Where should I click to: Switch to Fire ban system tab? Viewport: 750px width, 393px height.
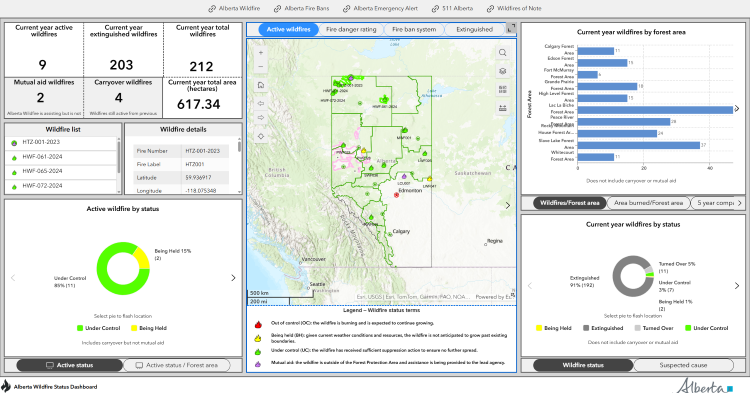tap(414, 29)
